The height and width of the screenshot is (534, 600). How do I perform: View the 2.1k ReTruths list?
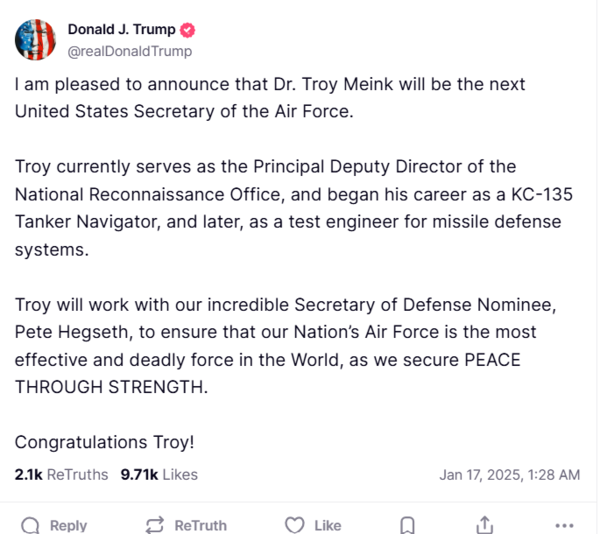click(x=61, y=474)
